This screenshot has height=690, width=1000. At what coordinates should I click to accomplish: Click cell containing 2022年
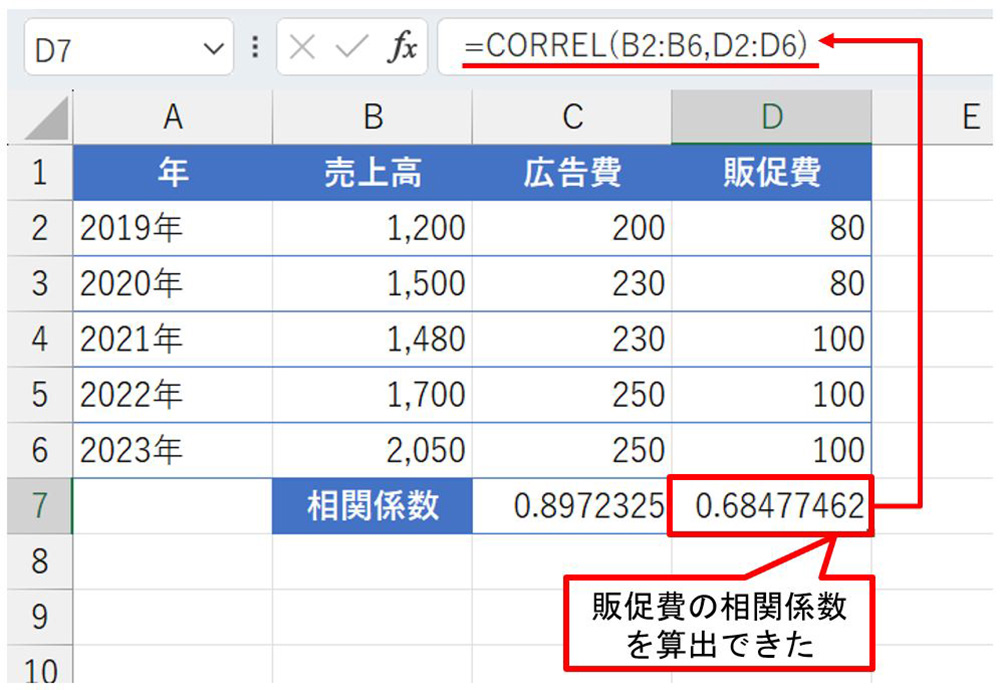pos(172,395)
